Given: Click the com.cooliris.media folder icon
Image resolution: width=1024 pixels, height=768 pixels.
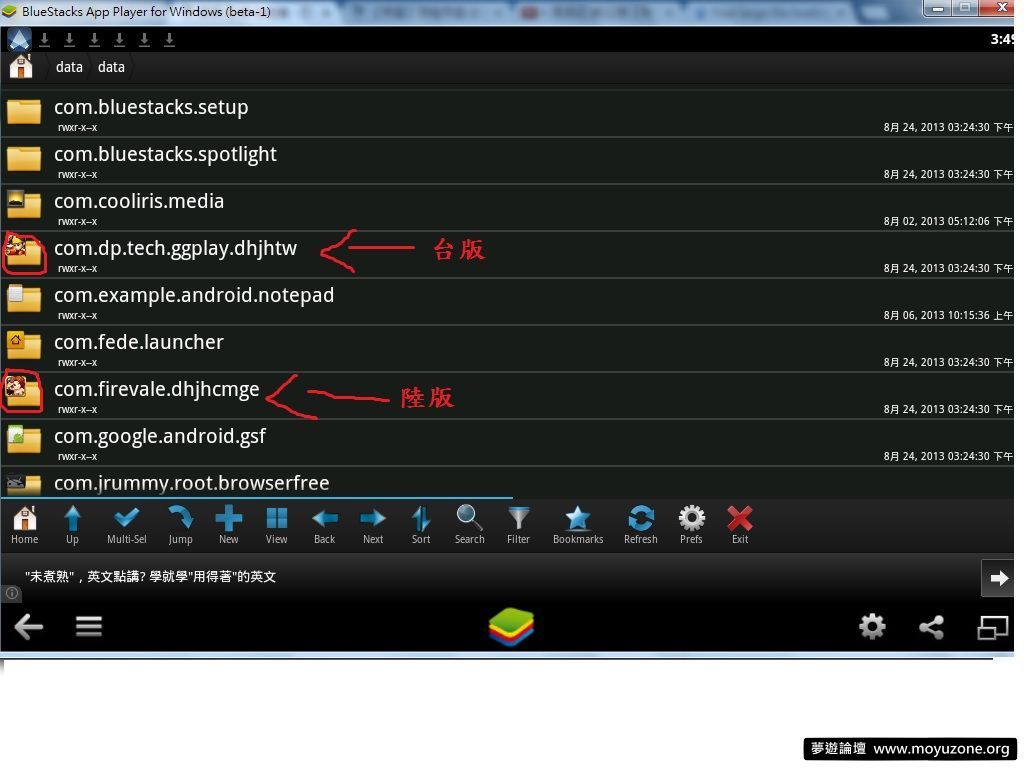Looking at the screenshot, I should pyautogui.click(x=24, y=204).
